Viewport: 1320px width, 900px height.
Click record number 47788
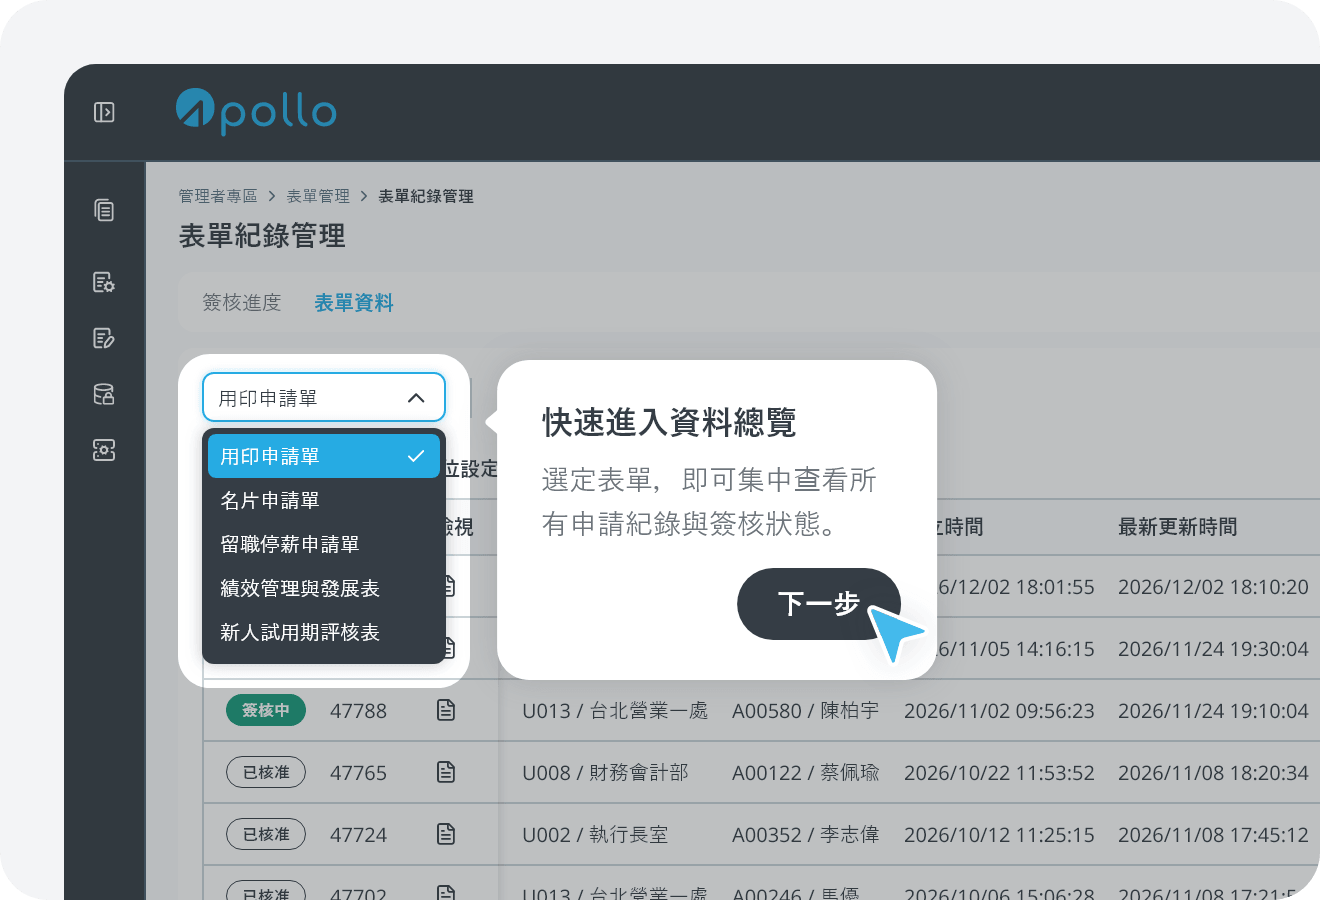pos(358,711)
